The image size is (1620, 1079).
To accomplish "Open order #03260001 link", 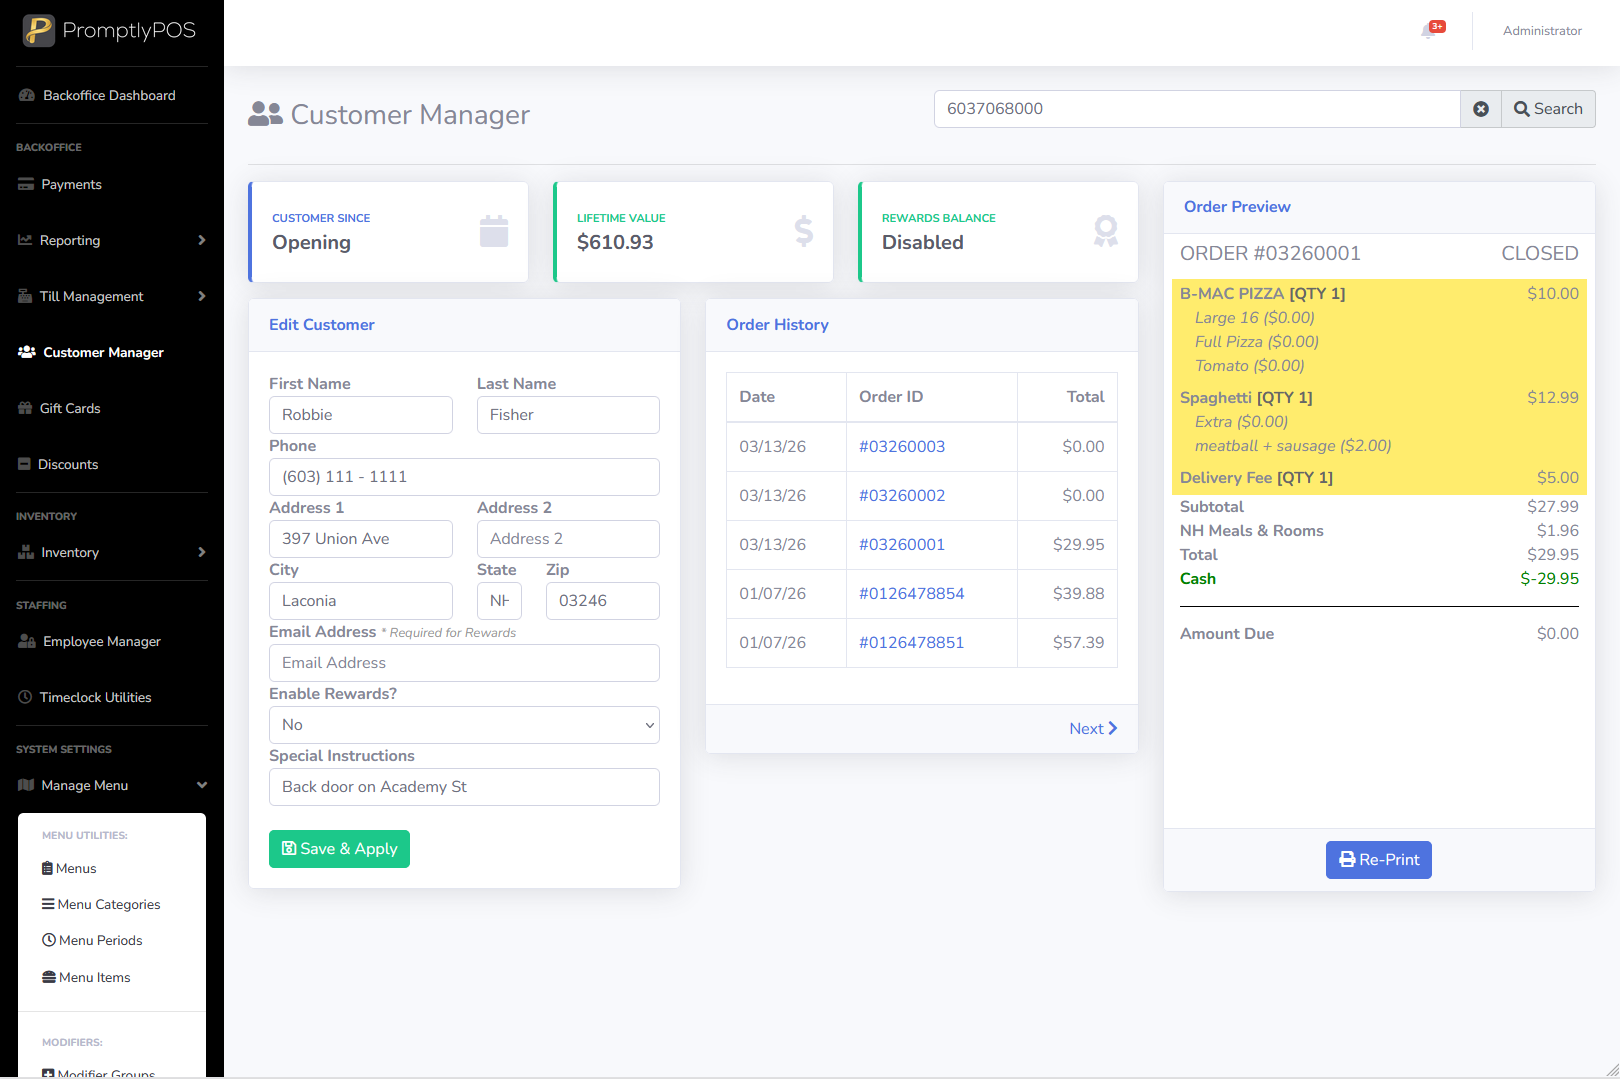I will (x=902, y=545).
